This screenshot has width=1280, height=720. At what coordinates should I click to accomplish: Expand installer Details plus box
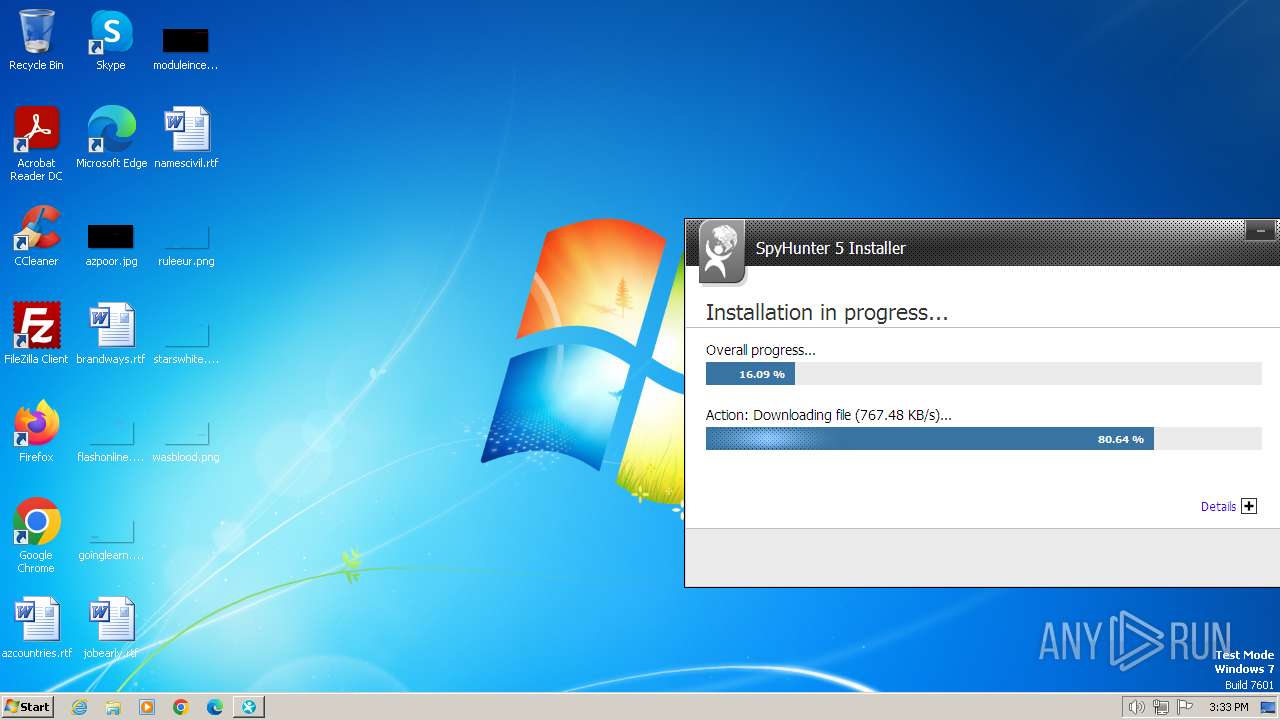pyautogui.click(x=1249, y=506)
